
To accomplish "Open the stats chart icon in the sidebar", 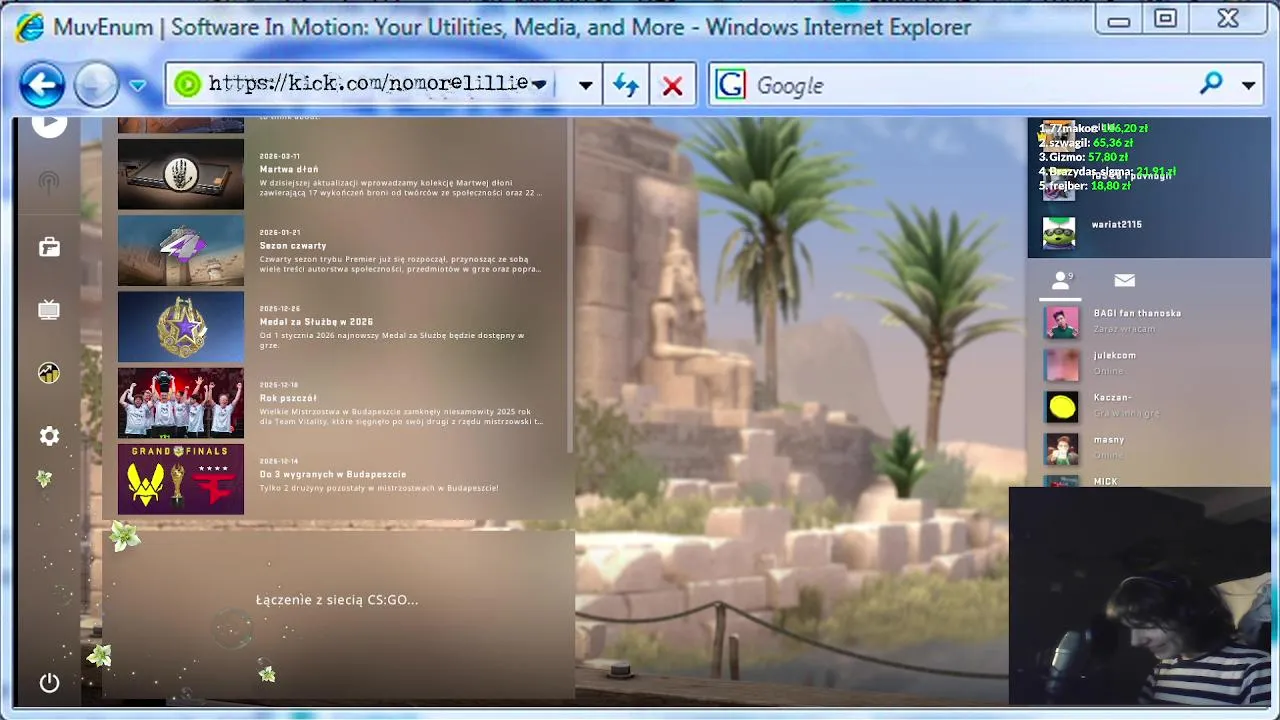I will [x=49, y=373].
